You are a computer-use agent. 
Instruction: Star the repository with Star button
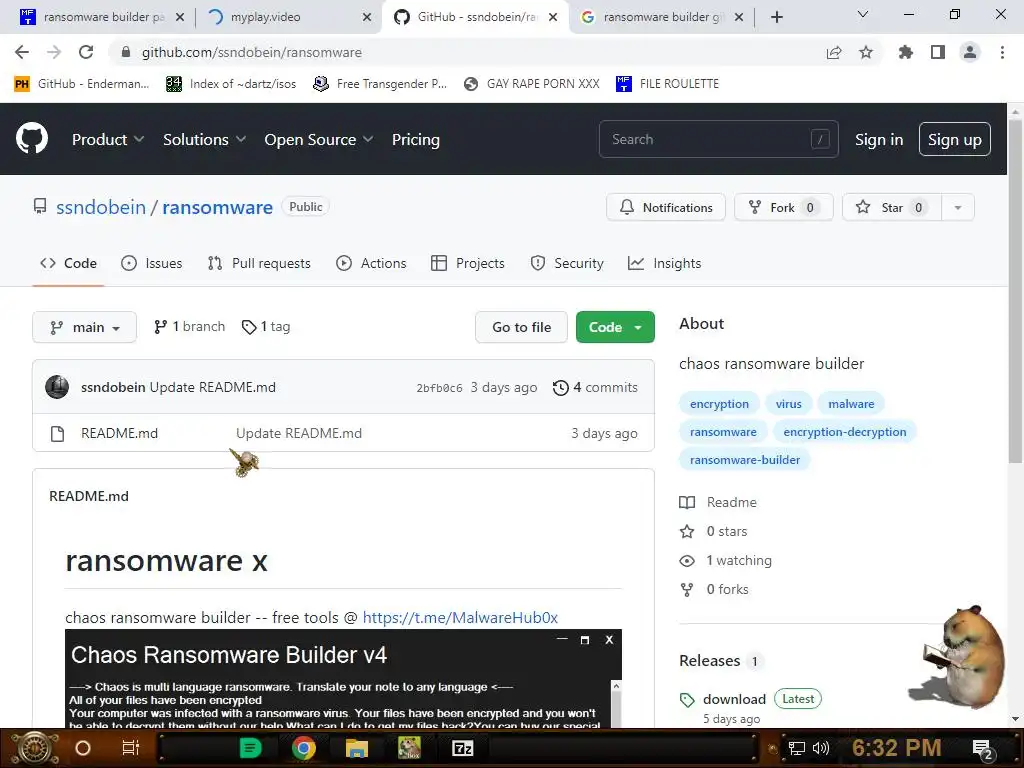(x=891, y=208)
